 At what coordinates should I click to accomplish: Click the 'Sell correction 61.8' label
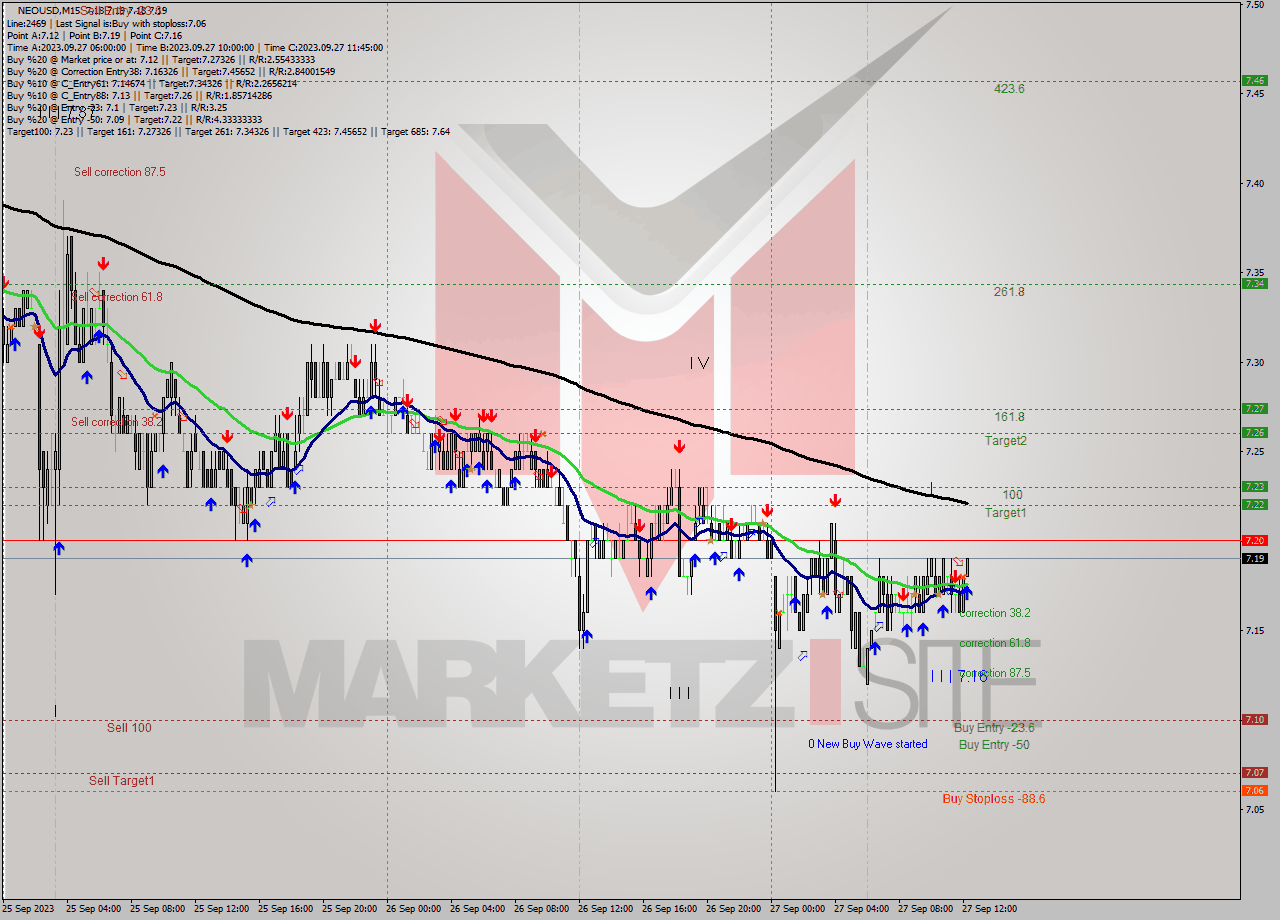point(117,297)
